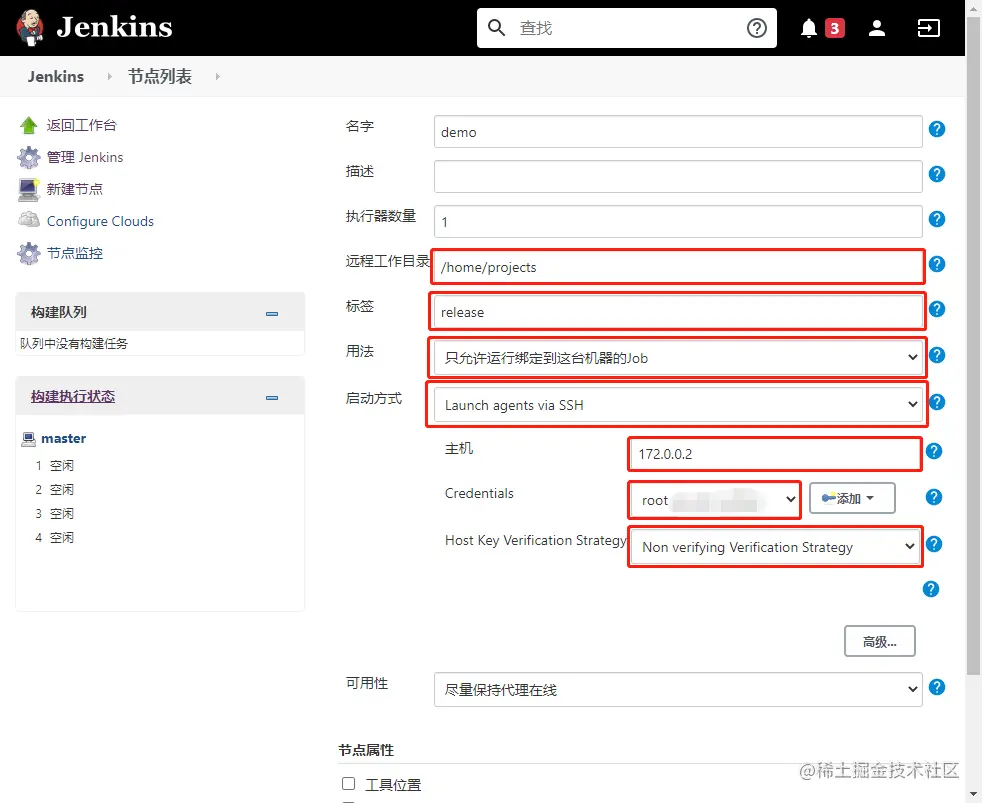
Task: Collapse the 构建队列 panel
Action: click(272, 314)
